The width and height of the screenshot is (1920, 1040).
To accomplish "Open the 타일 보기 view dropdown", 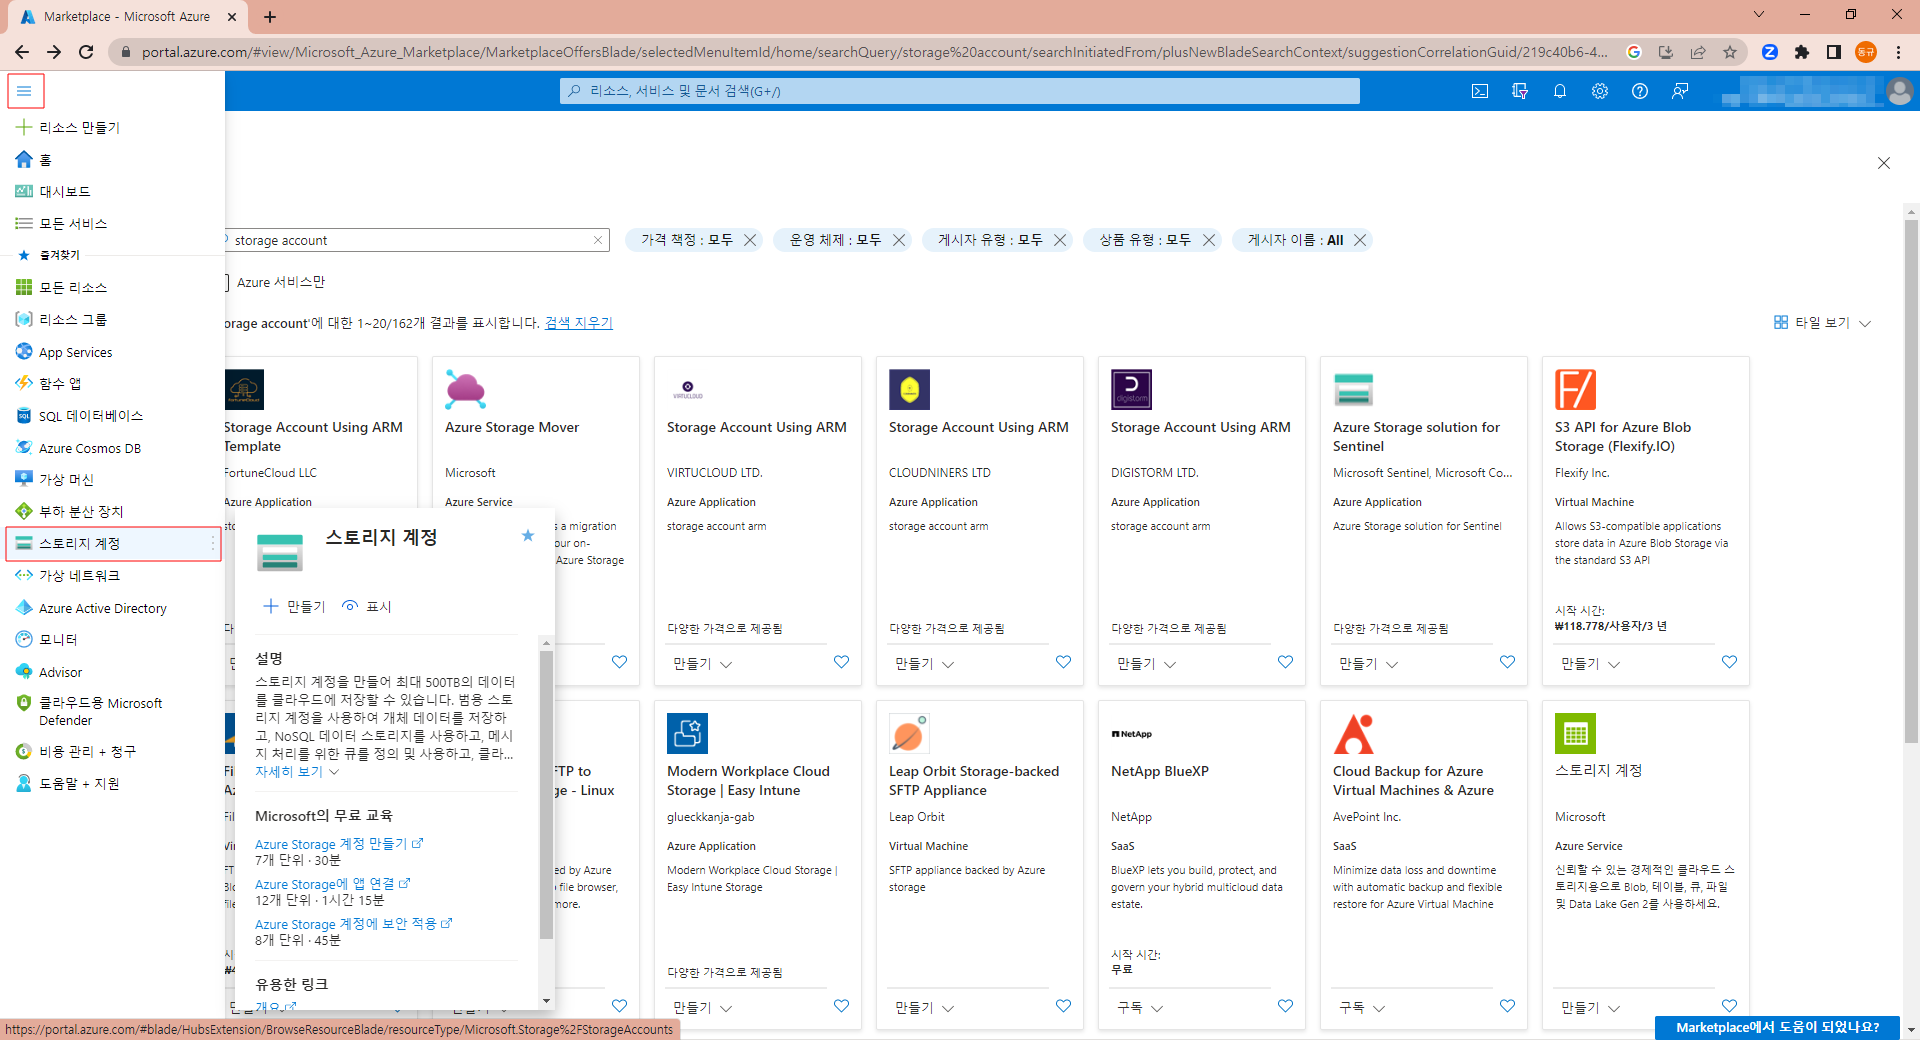I will click(x=1821, y=323).
